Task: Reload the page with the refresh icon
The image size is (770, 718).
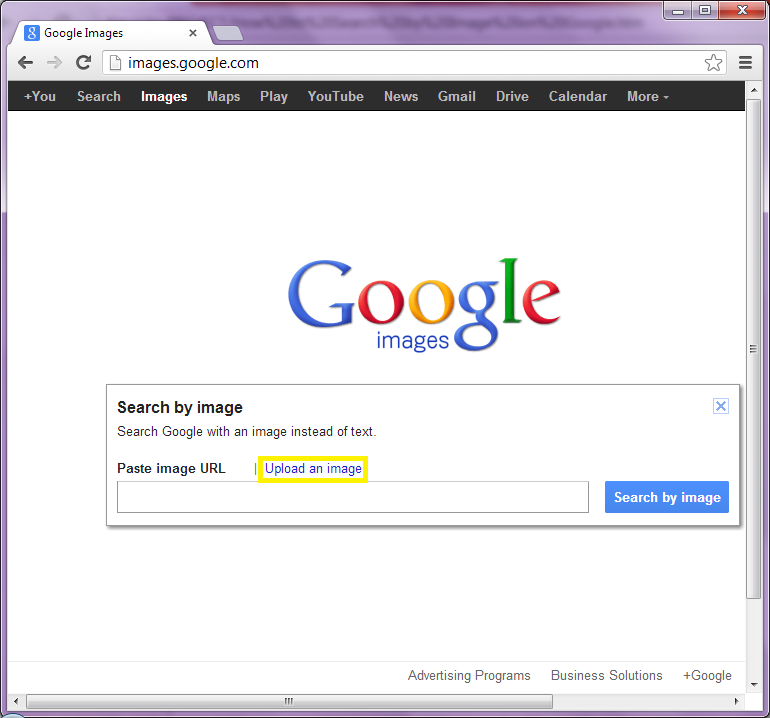Action: [x=83, y=62]
